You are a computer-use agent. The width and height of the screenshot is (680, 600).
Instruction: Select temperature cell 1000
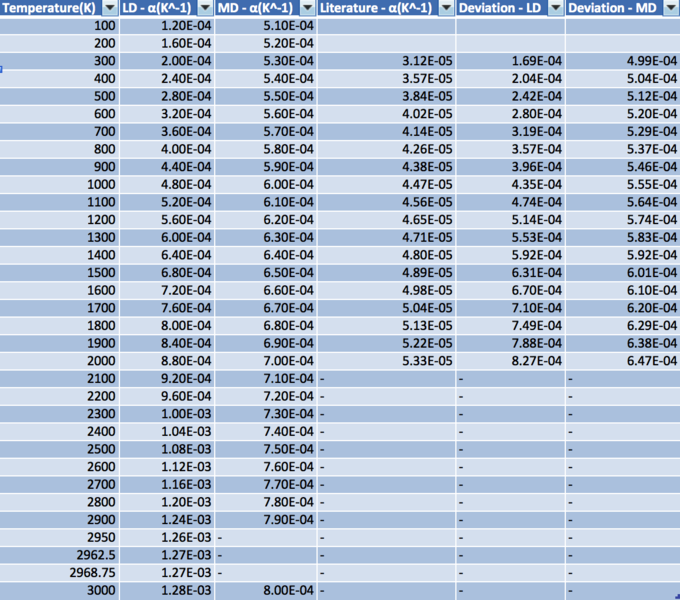click(x=59, y=184)
